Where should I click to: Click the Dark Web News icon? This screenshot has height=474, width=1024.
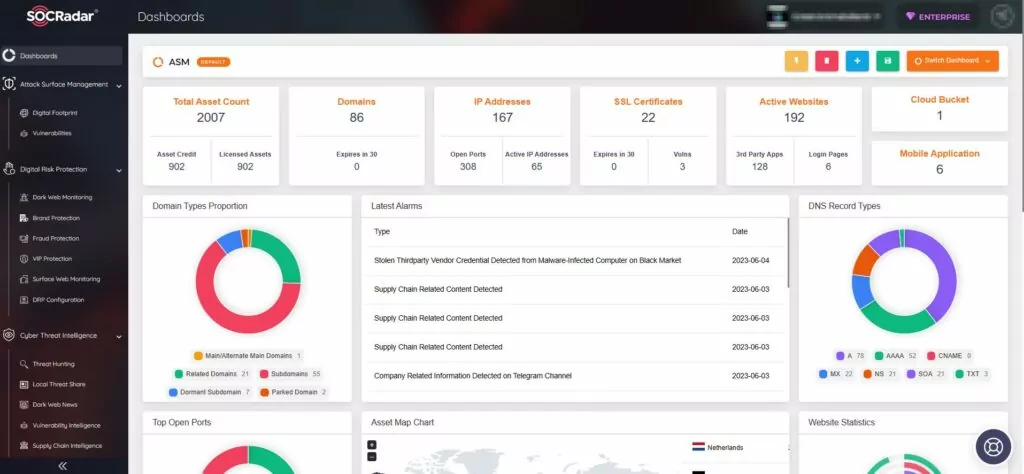(x=24, y=405)
